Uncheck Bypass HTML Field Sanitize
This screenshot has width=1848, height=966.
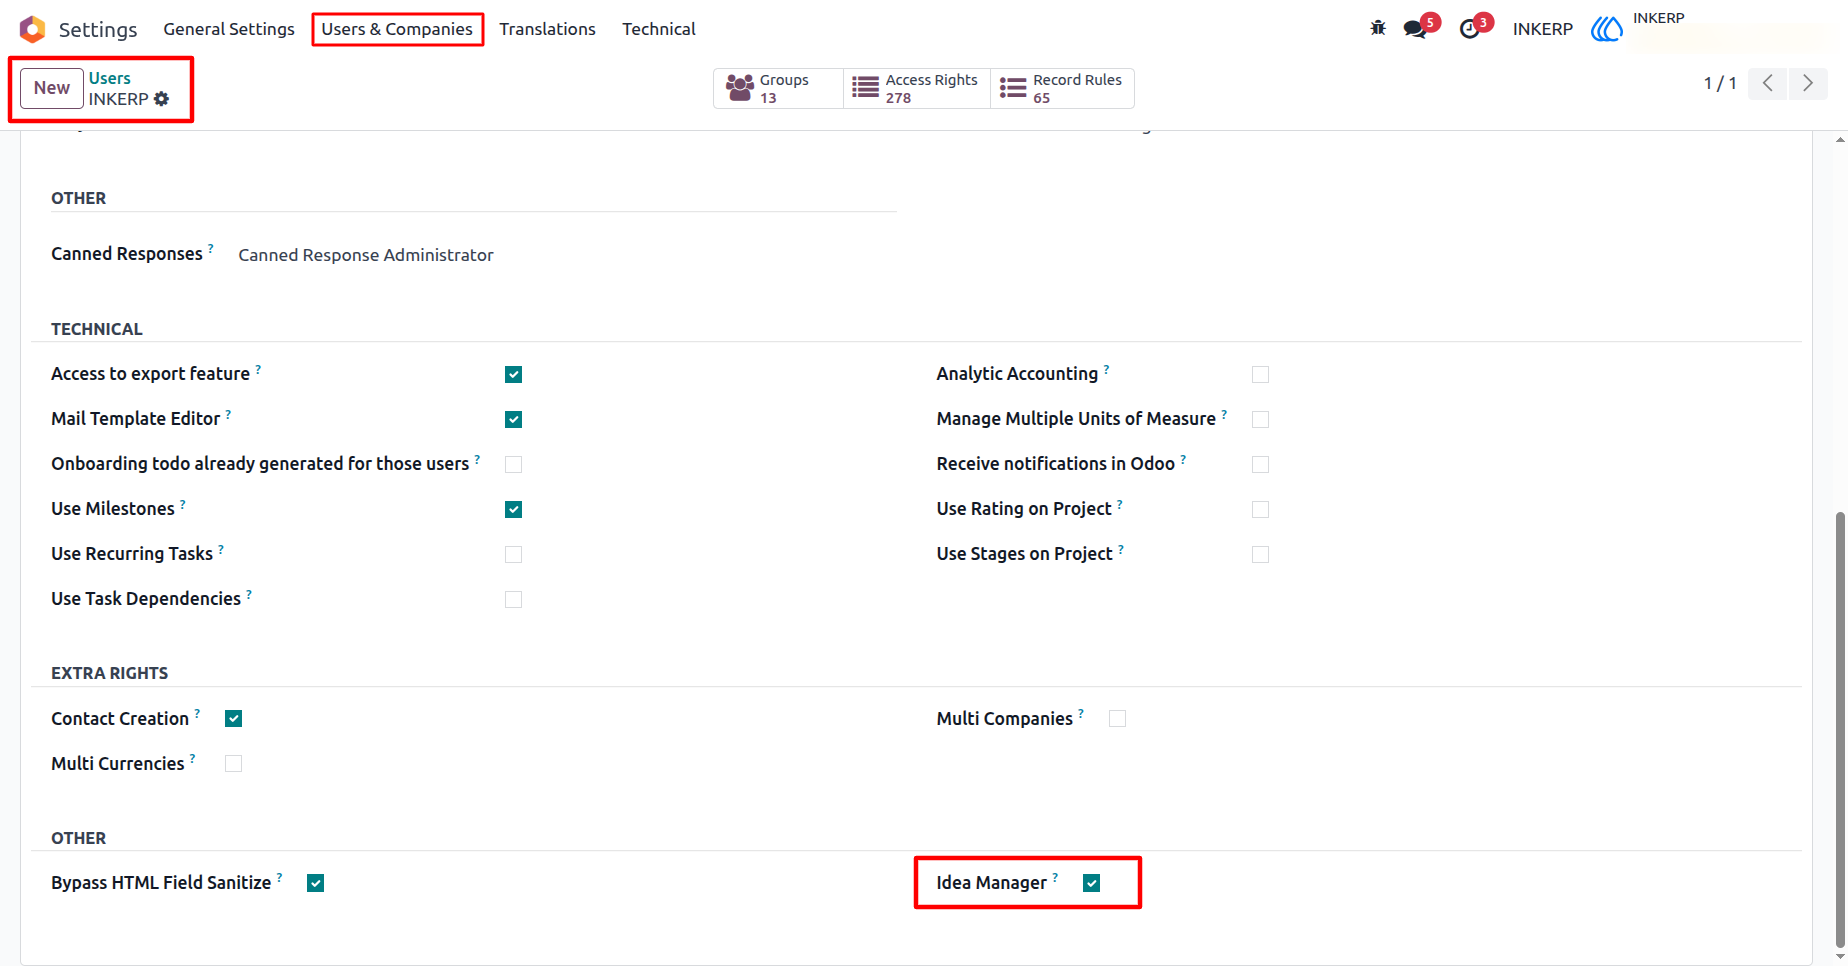click(315, 883)
